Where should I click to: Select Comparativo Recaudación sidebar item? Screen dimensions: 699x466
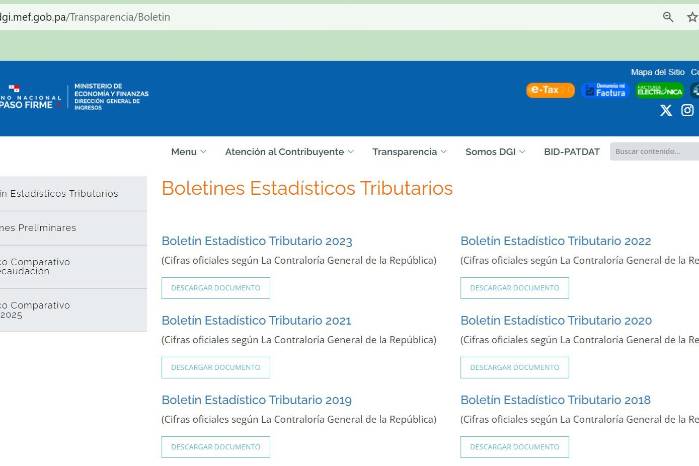(73, 267)
